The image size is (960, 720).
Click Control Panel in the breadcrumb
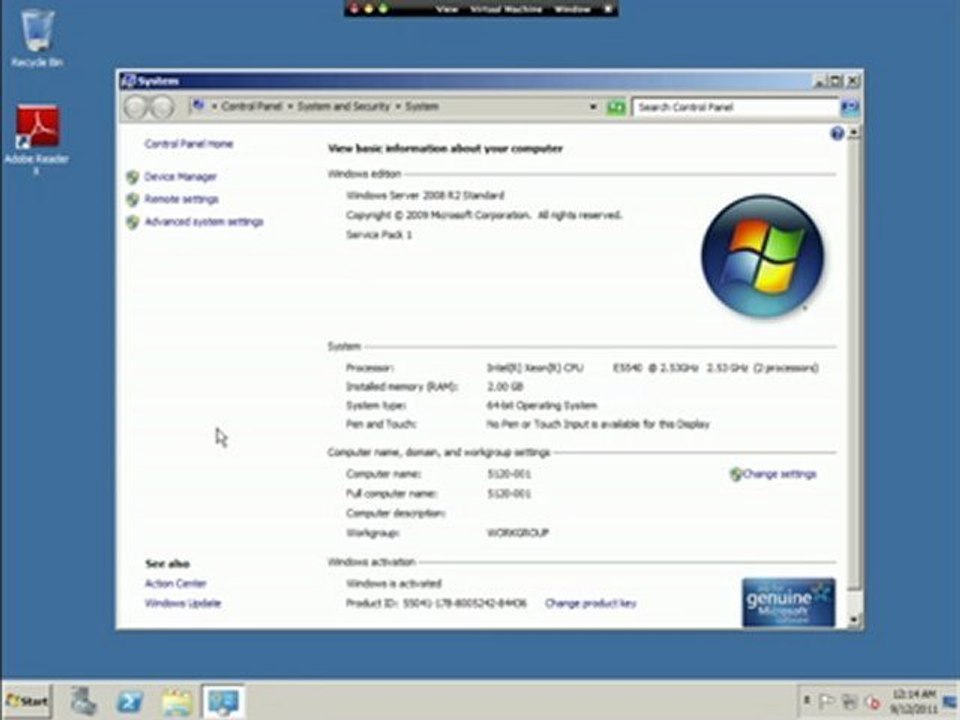(251, 107)
